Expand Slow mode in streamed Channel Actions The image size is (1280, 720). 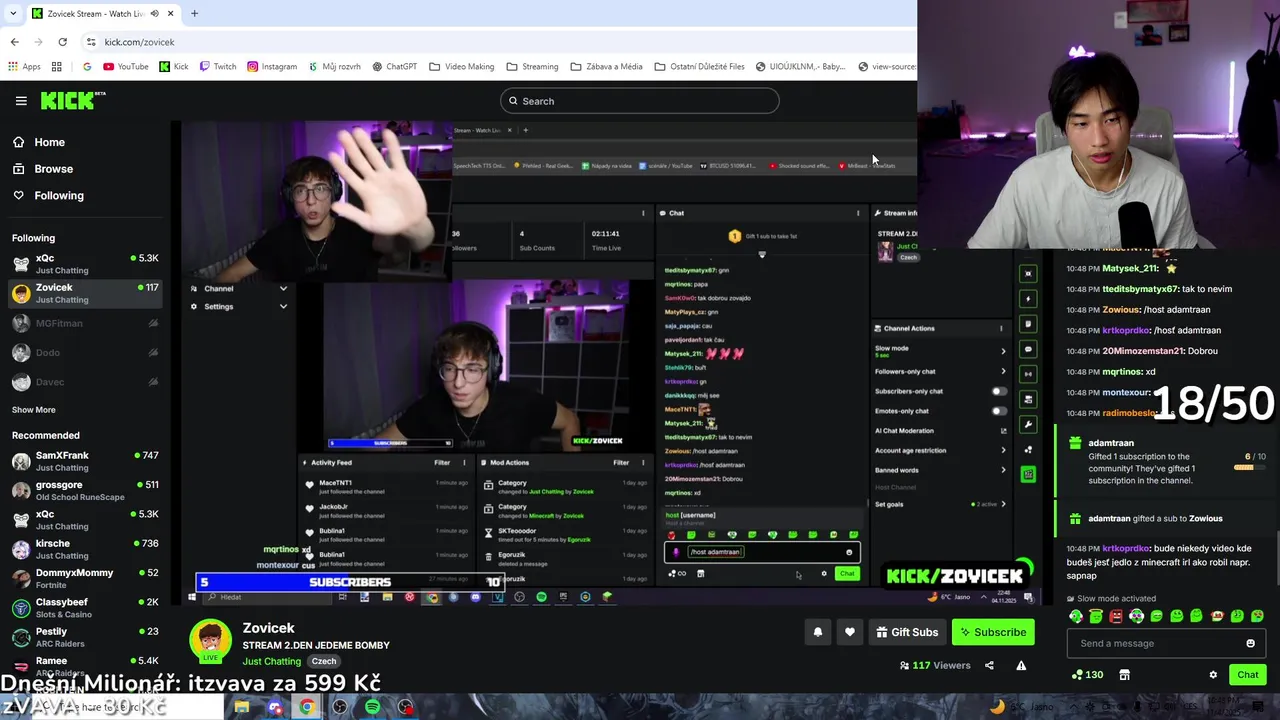pyautogui.click(x=1003, y=351)
